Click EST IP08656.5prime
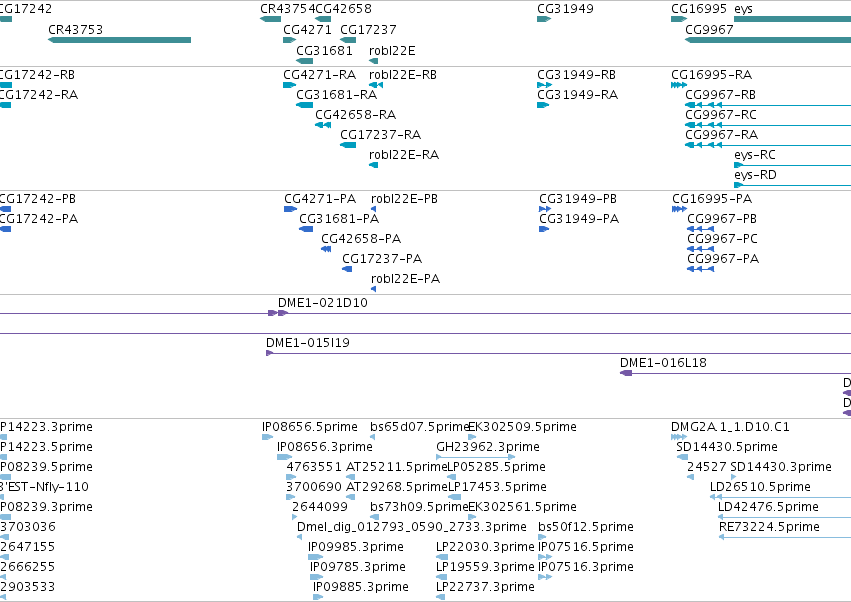This screenshot has height=602, width=851. (310, 427)
